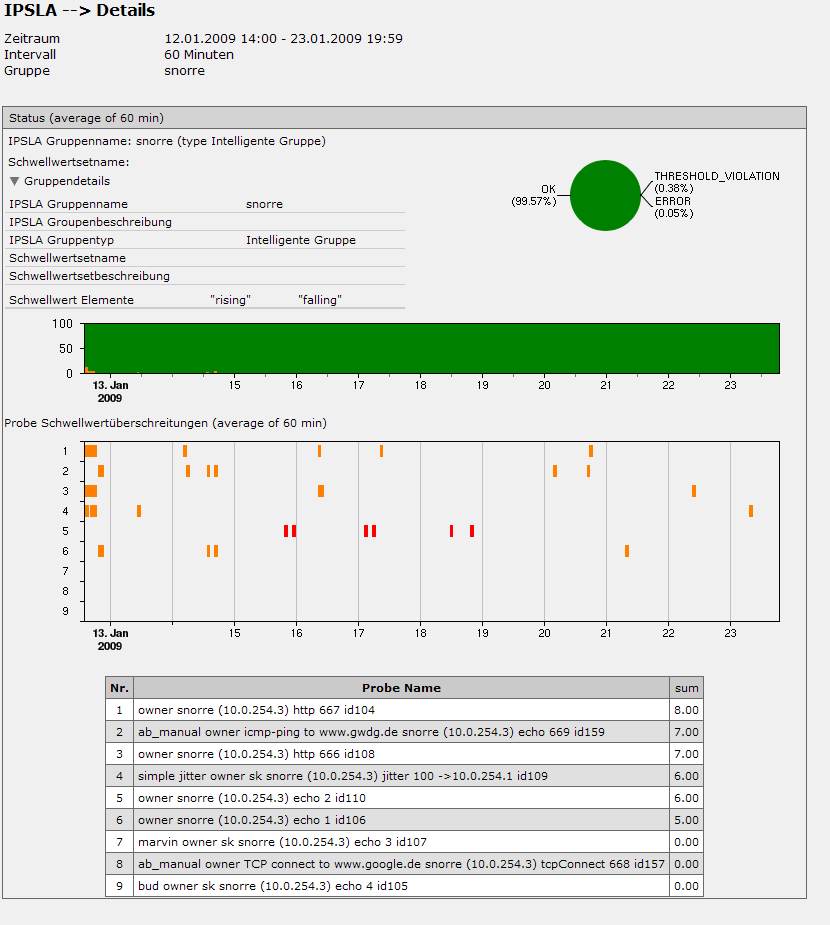Click the Nr. column header
The height and width of the screenshot is (925, 830).
119,688
